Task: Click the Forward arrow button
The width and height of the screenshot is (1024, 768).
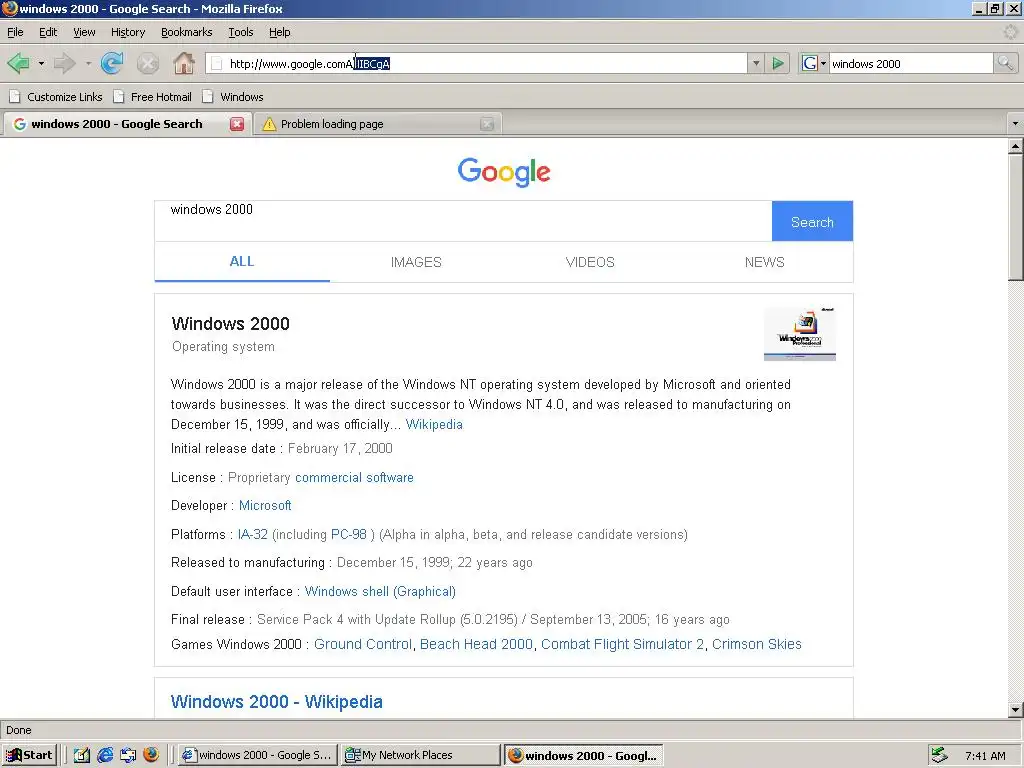Action: pos(65,63)
